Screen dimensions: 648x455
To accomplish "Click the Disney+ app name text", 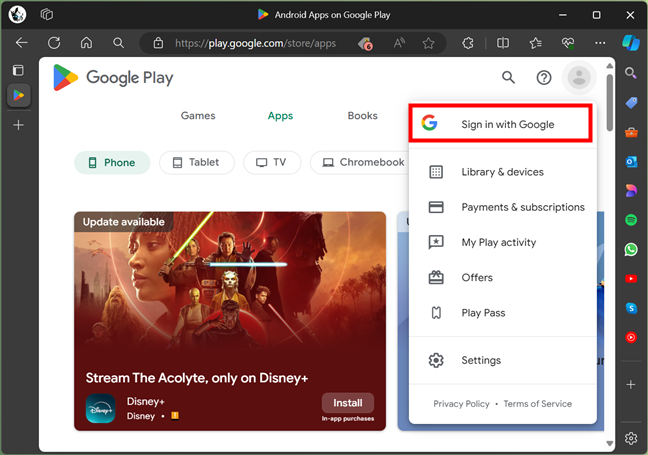I will [145, 401].
